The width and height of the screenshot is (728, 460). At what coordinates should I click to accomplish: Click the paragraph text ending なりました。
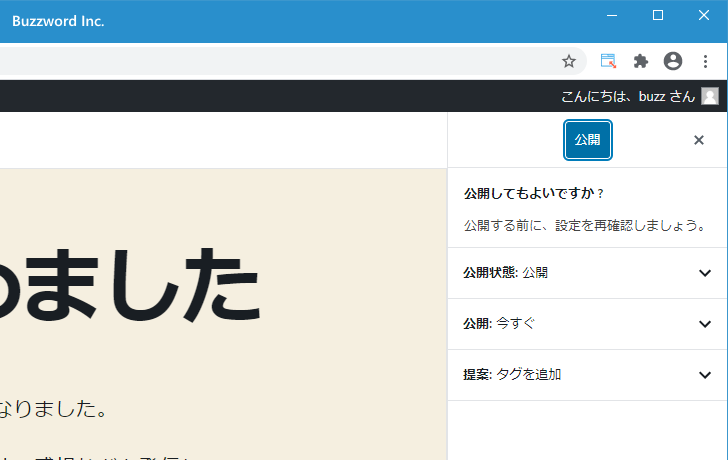pyautogui.click(x=53, y=409)
